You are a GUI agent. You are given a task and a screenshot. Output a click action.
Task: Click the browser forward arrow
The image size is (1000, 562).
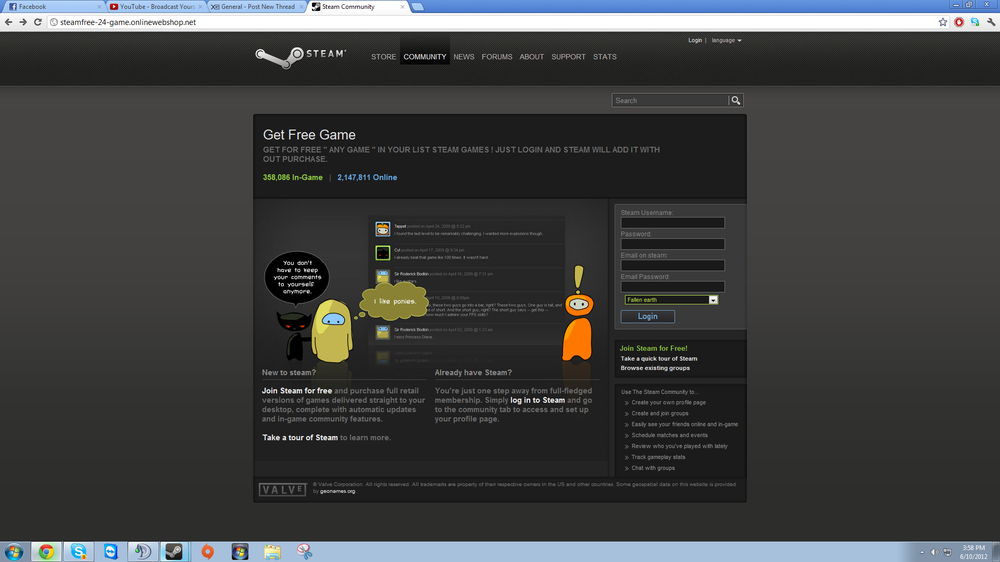click(23, 22)
